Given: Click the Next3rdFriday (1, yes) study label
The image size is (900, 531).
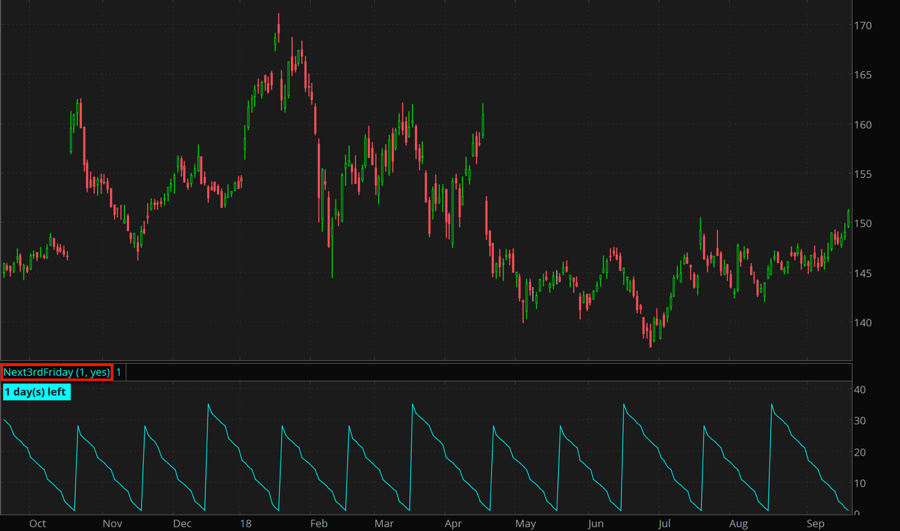Looking at the screenshot, I should point(56,372).
